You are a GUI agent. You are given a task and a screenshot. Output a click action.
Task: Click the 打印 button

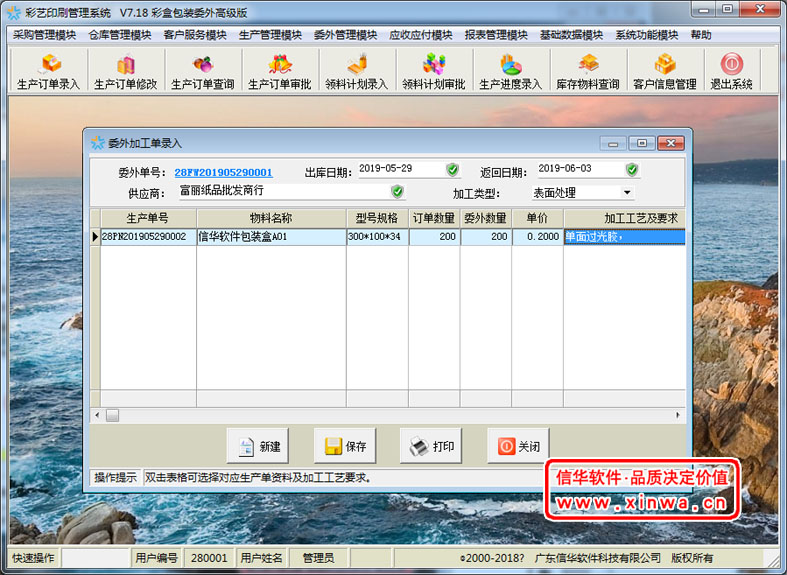tap(431, 446)
